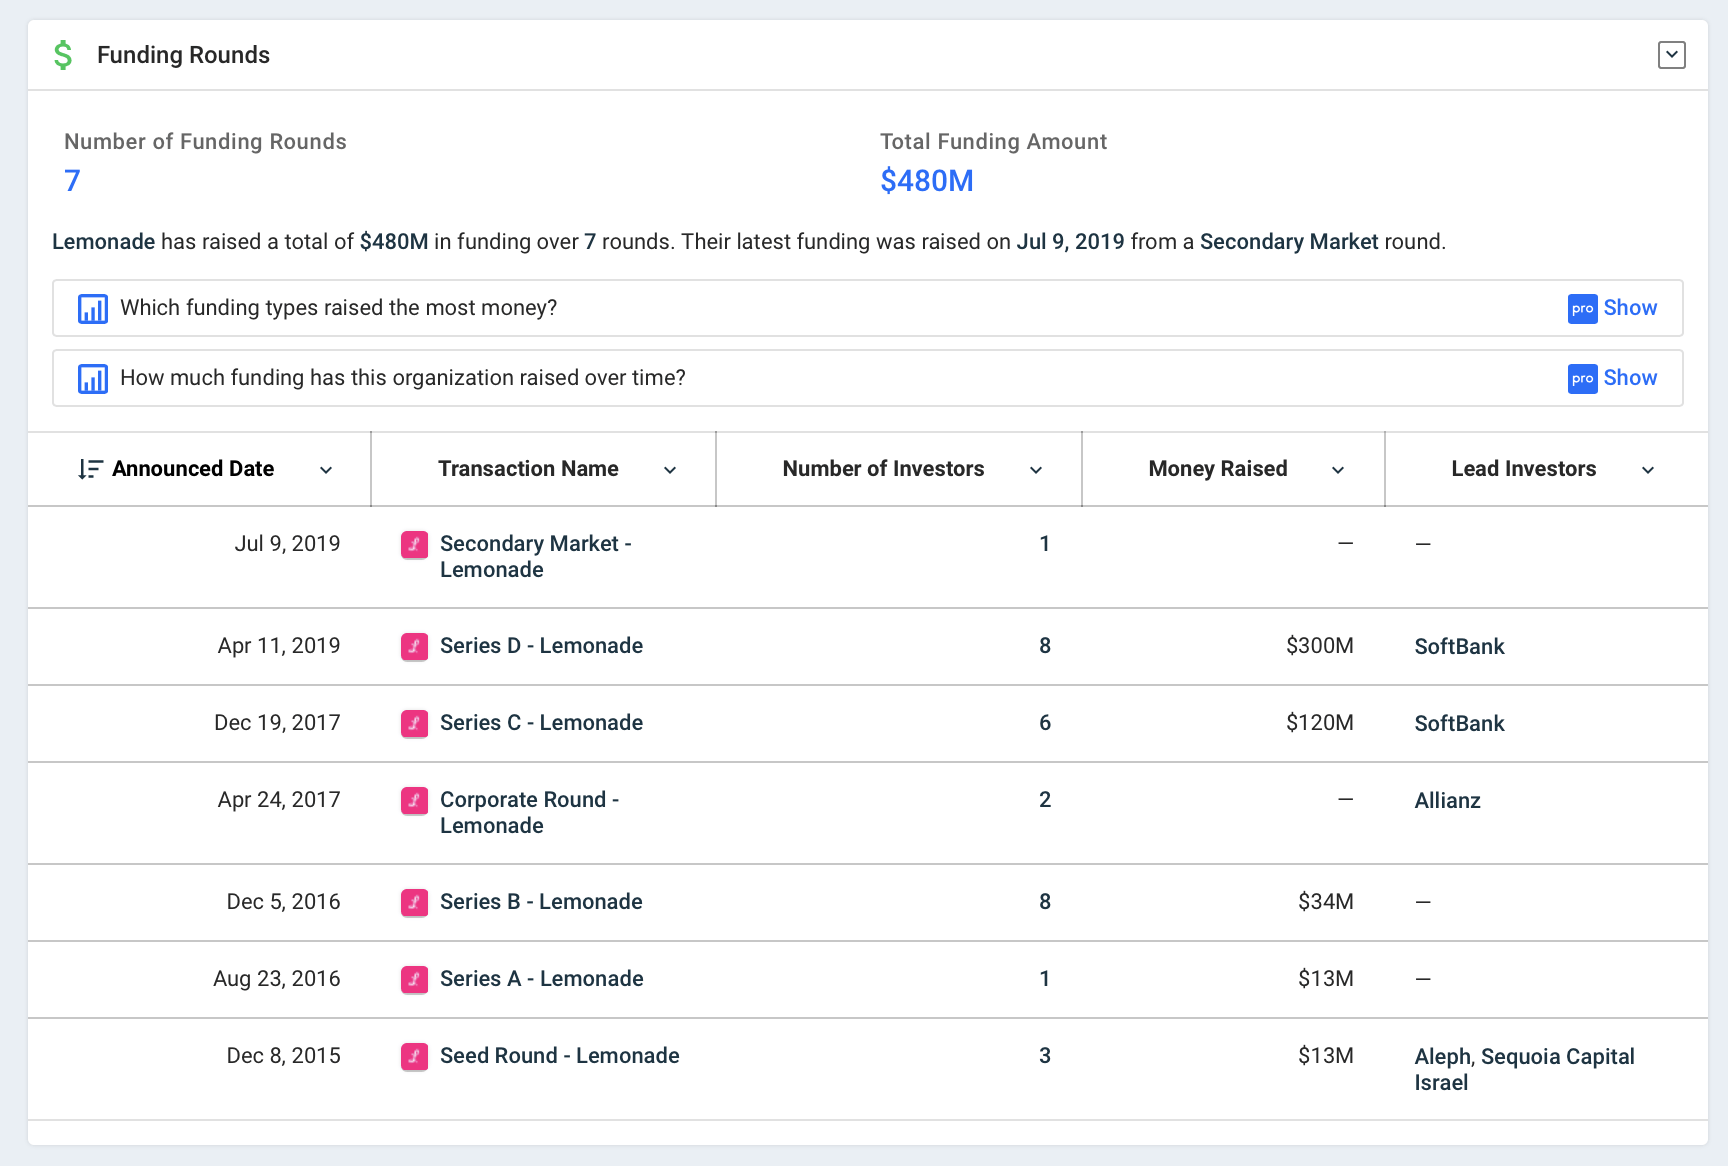Open Series C - Lemonade transaction link

(x=541, y=723)
